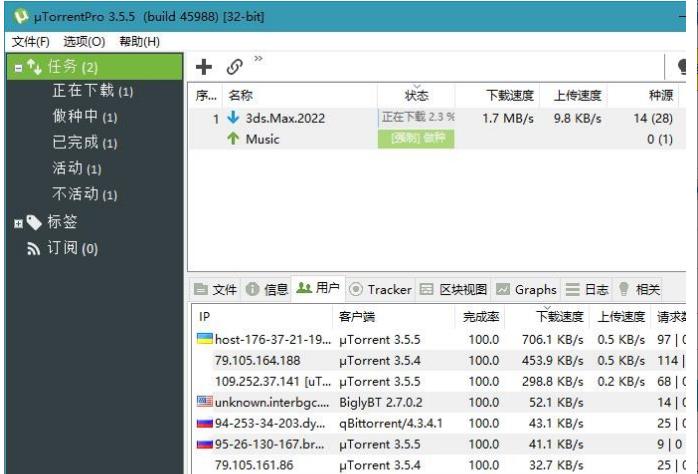Viewport: 698px width, 474px height.
Task: Switch to the Tracker tab
Action: click(381, 289)
